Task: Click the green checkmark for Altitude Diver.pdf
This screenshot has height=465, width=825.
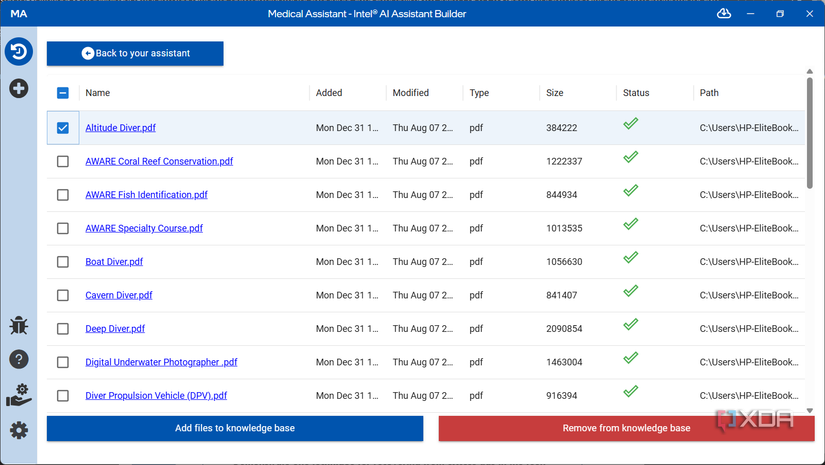Action: pos(630,124)
